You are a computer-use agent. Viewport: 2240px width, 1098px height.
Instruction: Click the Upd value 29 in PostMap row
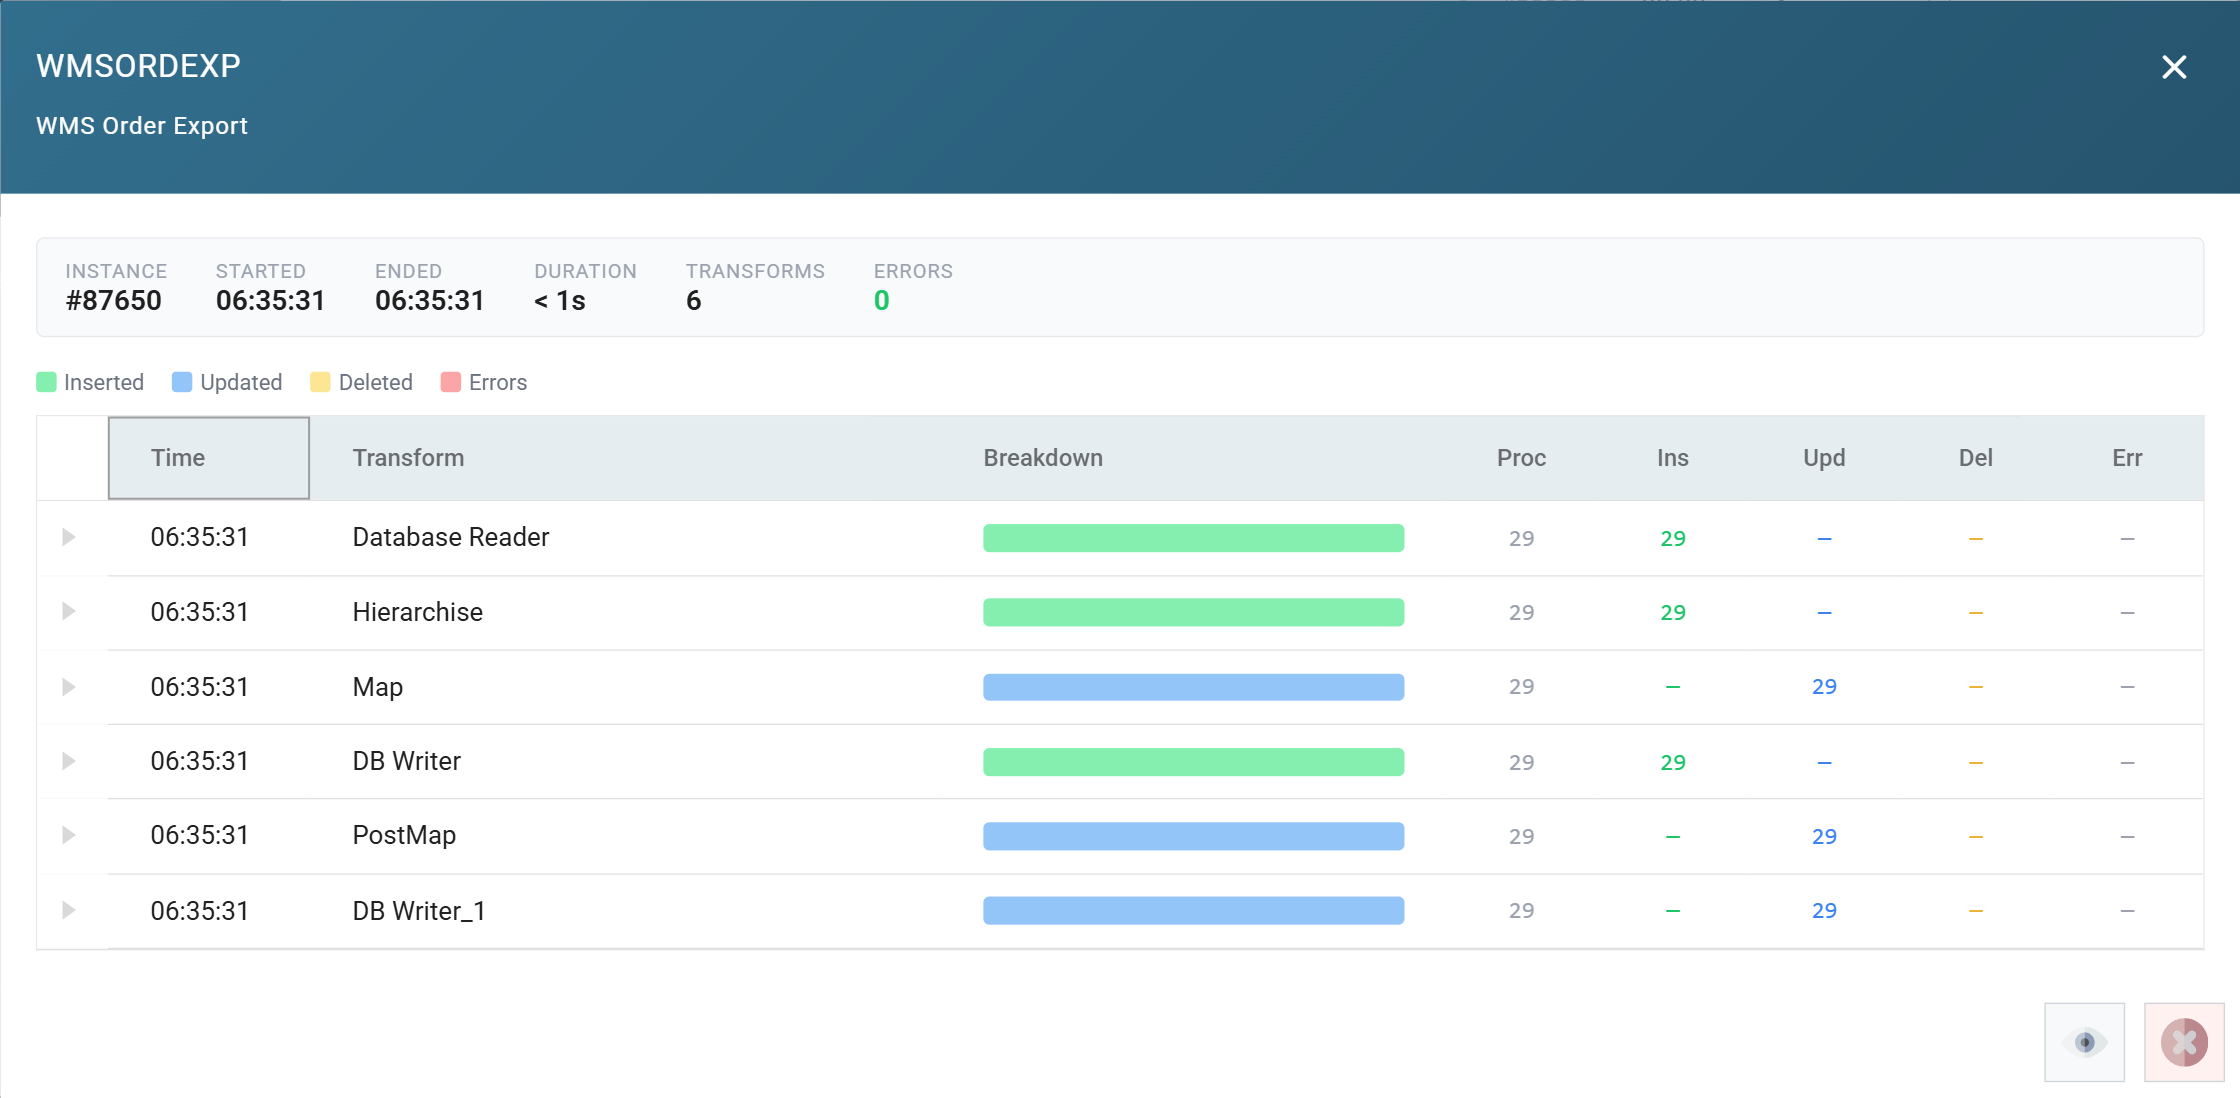pos(1824,836)
